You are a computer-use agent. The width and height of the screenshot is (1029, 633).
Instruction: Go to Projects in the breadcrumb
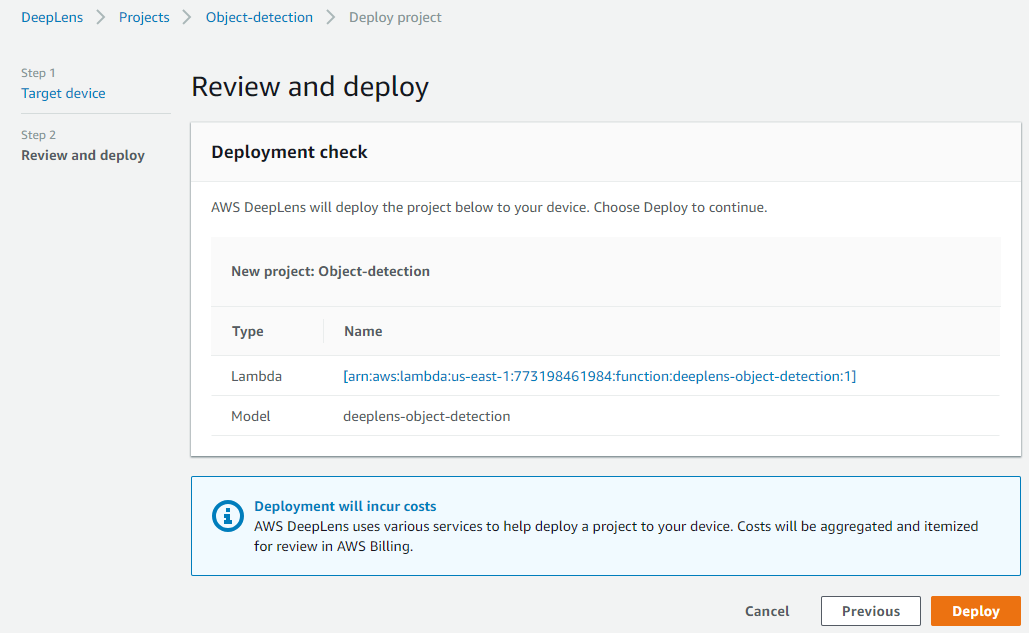tap(144, 17)
